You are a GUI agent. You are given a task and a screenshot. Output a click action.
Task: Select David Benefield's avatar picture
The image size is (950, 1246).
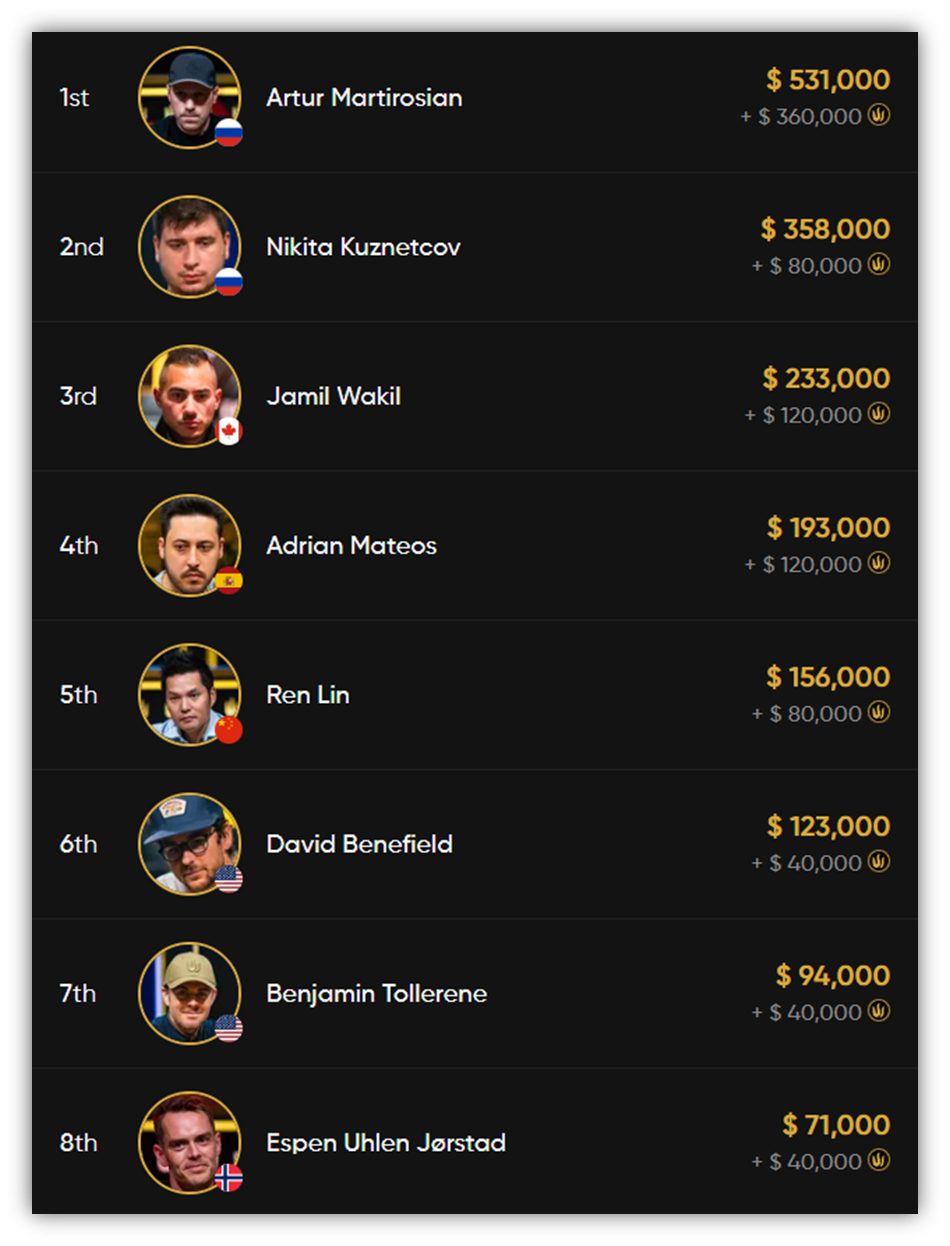[190, 844]
